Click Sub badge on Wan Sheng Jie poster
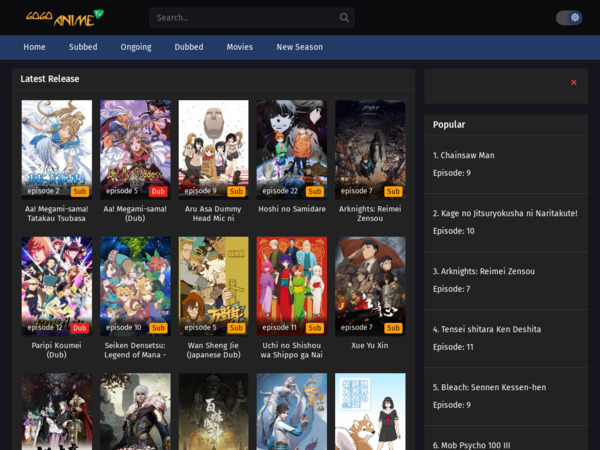The image size is (600, 450). click(236, 328)
